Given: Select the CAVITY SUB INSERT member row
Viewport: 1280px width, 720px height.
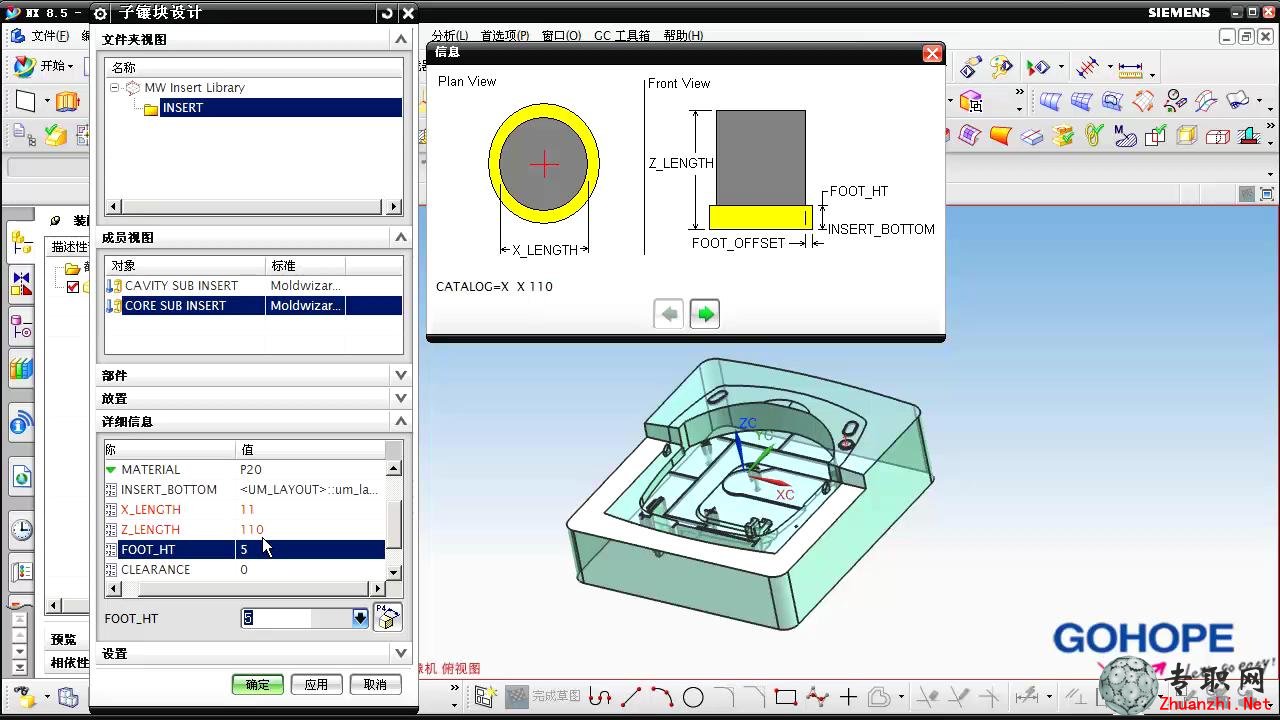Looking at the screenshot, I should tap(254, 286).
